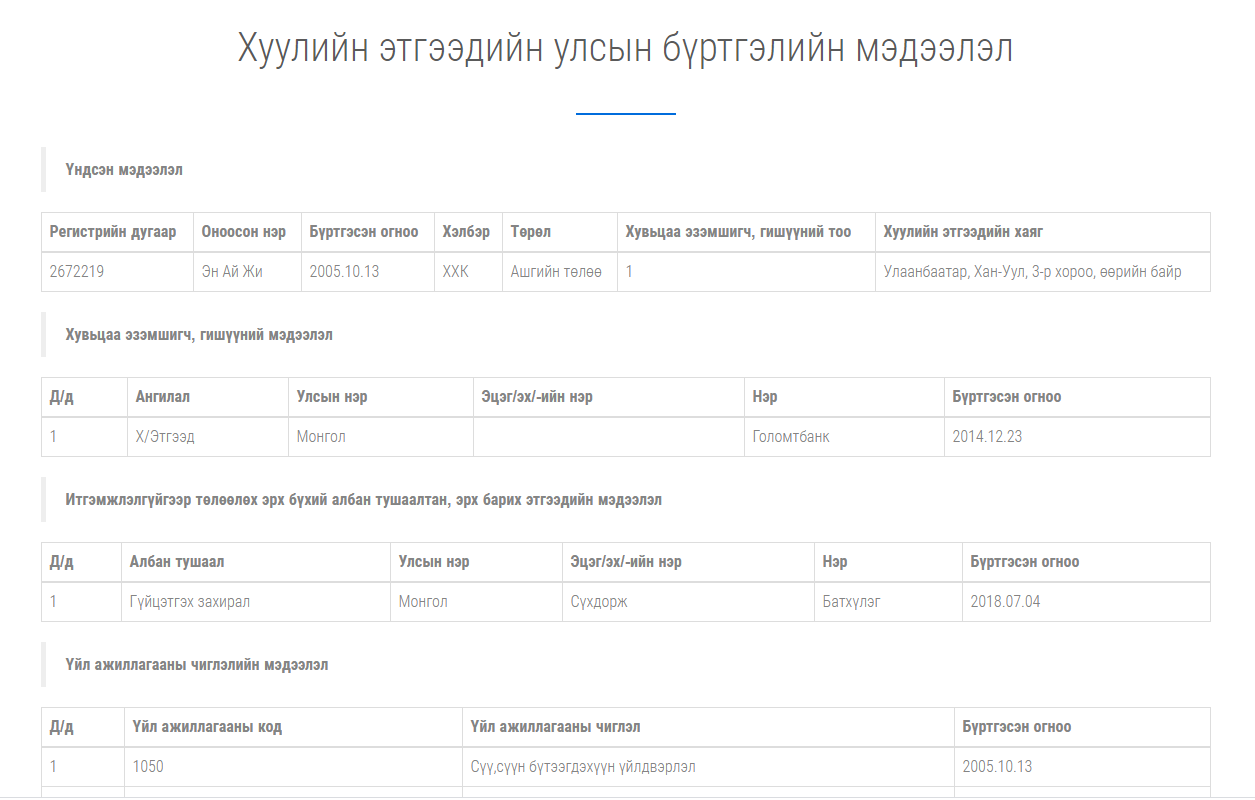This screenshot has height=800, width=1255.
Task: Click the surname Сүхдорж cell
Action: tap(599, 602)
